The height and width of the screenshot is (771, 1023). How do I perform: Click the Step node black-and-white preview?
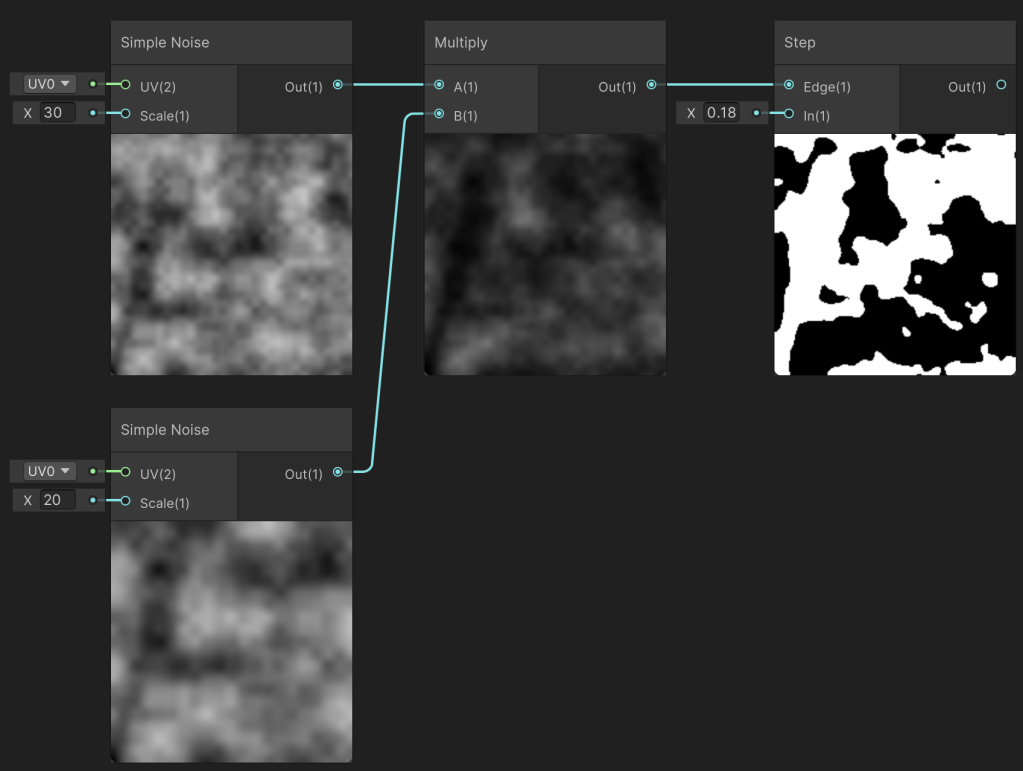tap(895, 255)
